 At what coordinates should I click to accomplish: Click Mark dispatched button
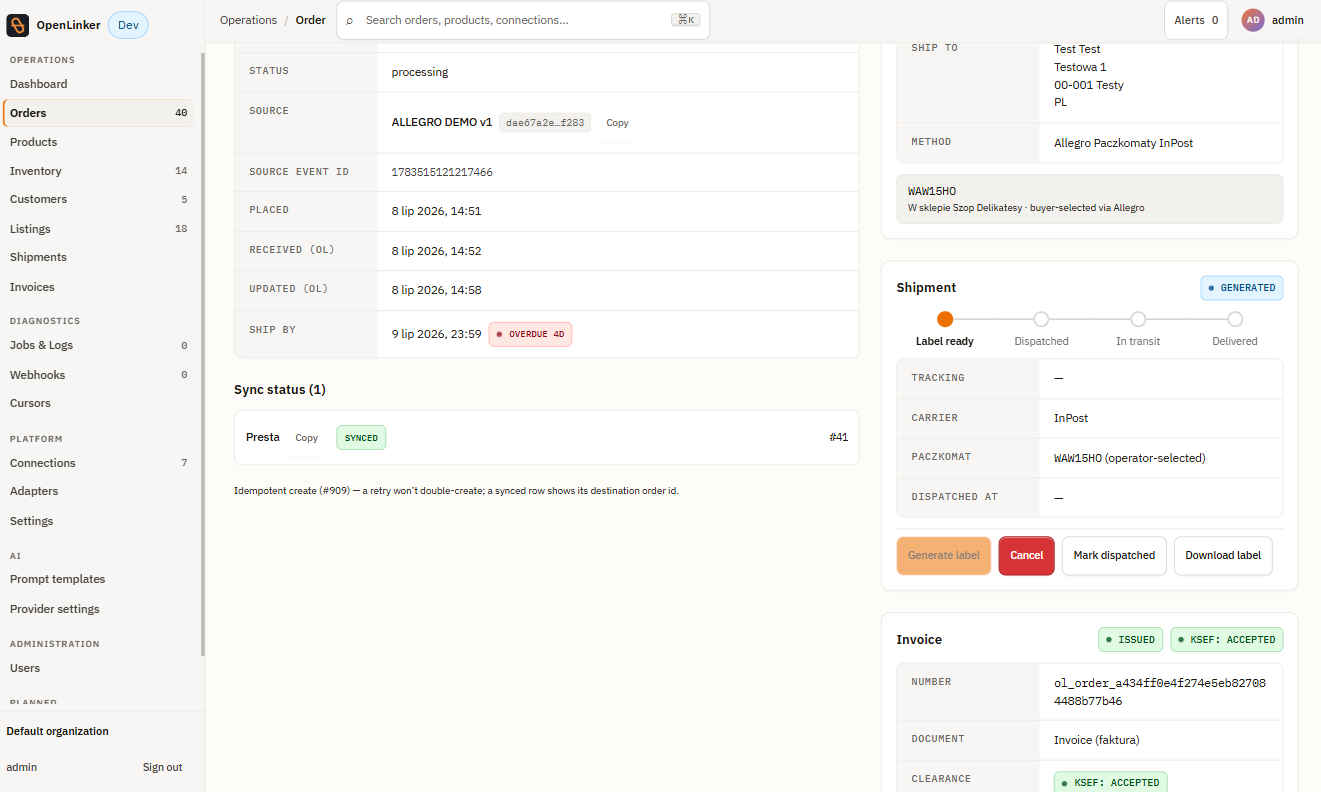1114,555
